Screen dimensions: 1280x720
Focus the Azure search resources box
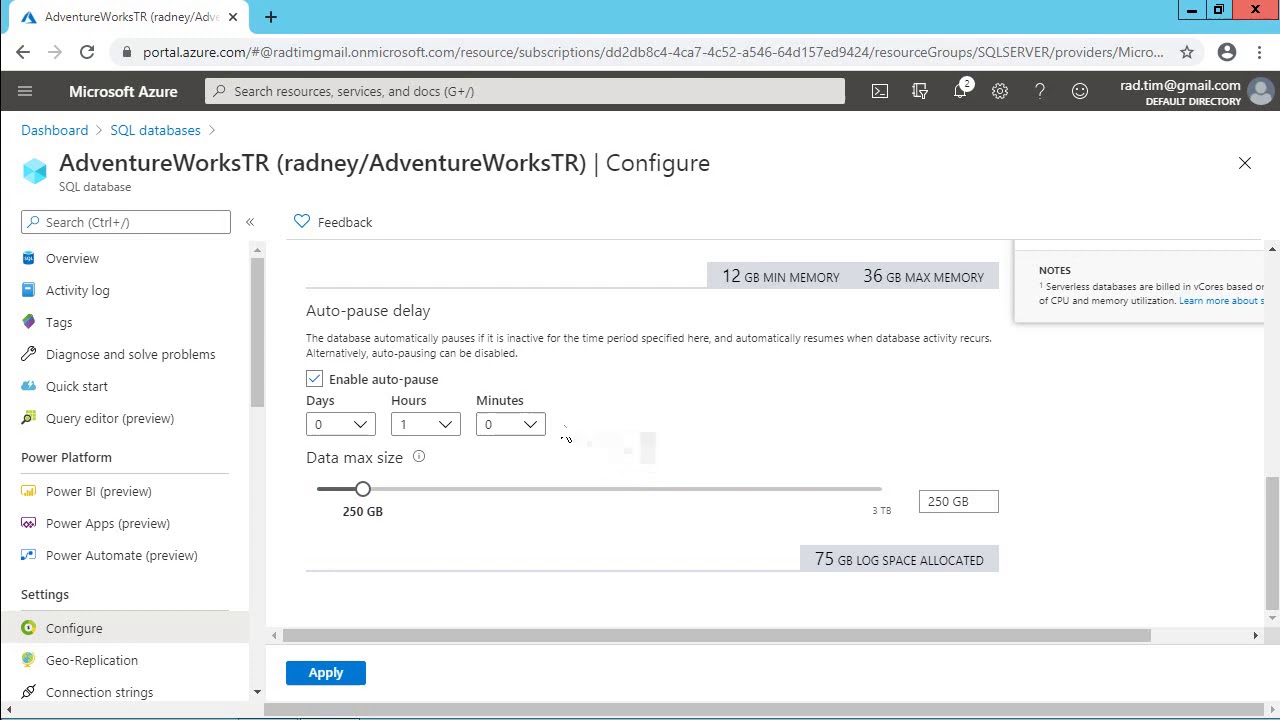pos(525,91)
